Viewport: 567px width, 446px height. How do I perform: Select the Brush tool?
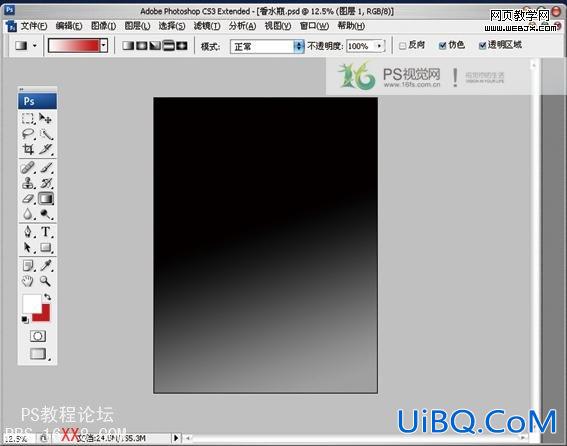point(46,168)
